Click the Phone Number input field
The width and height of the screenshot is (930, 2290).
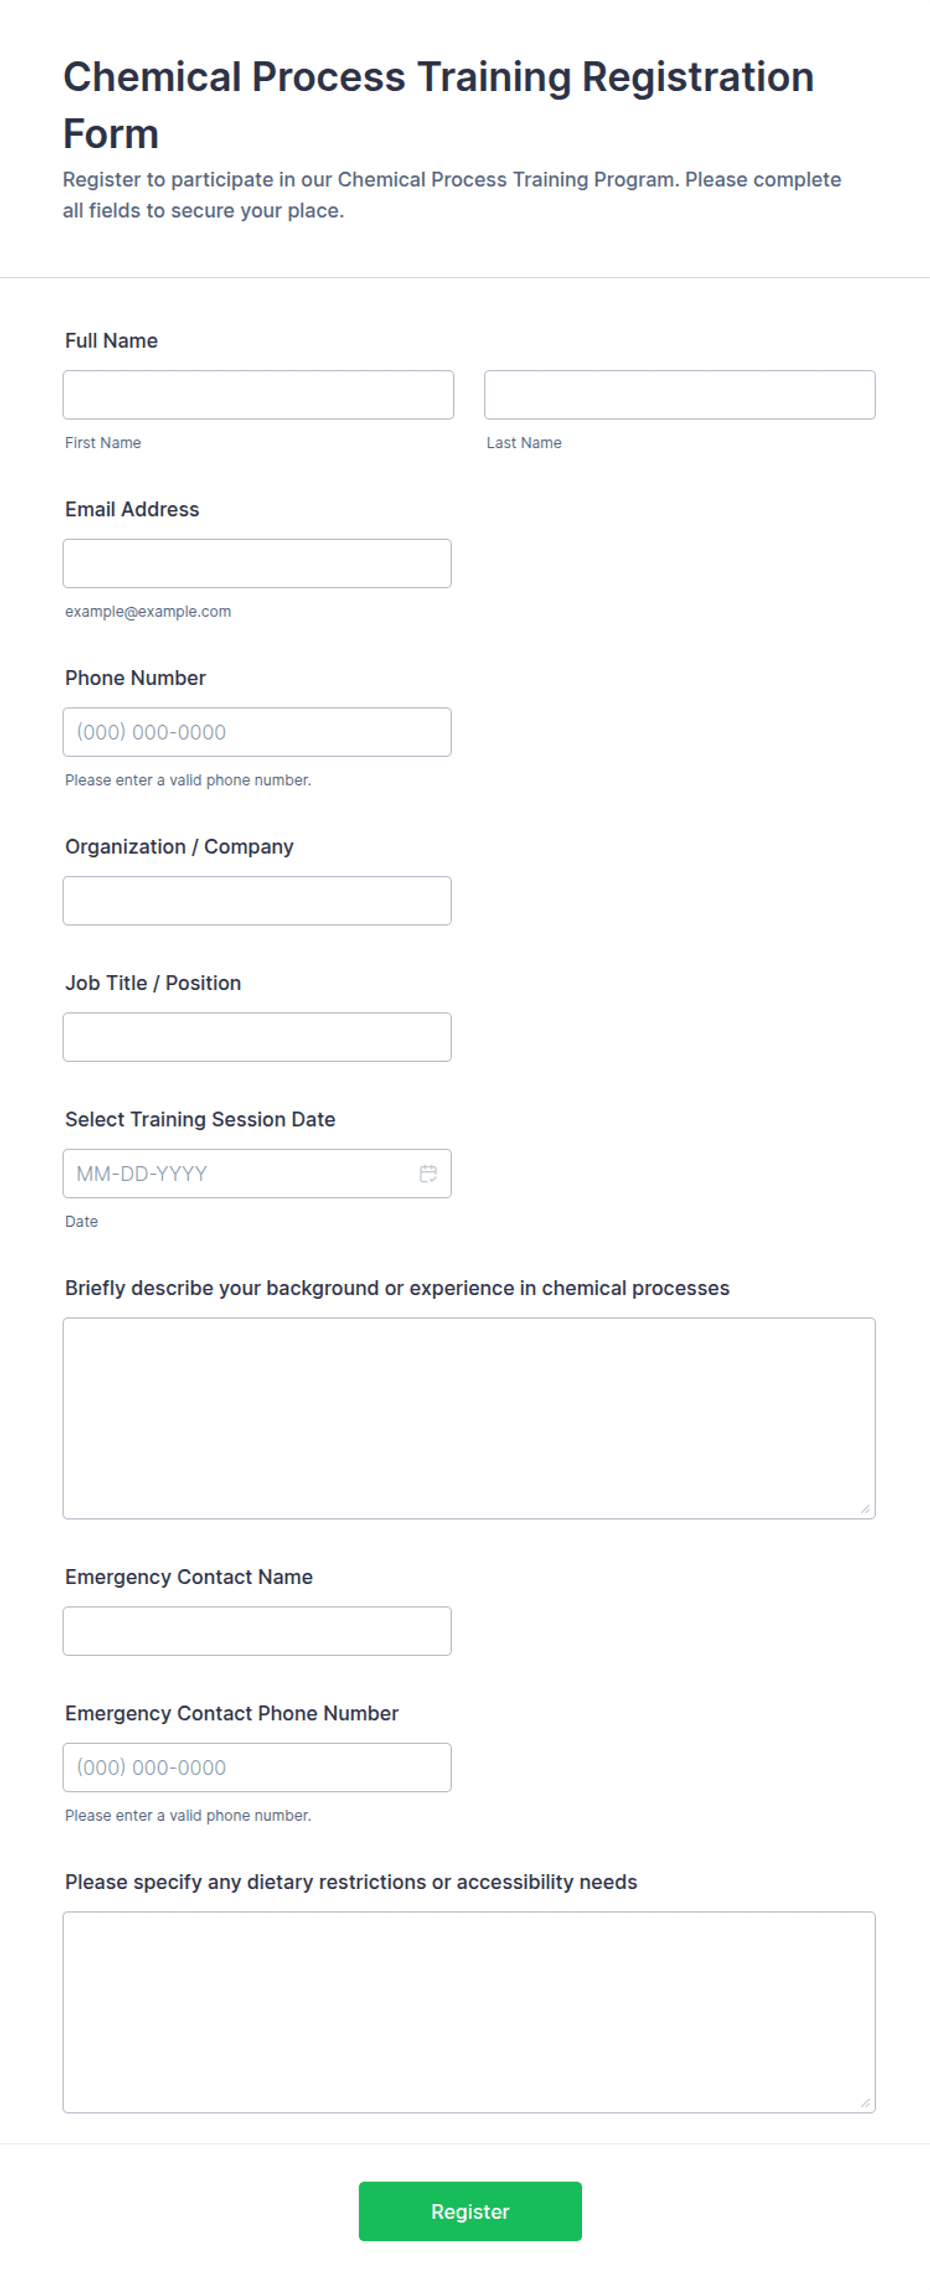(257, 732)
